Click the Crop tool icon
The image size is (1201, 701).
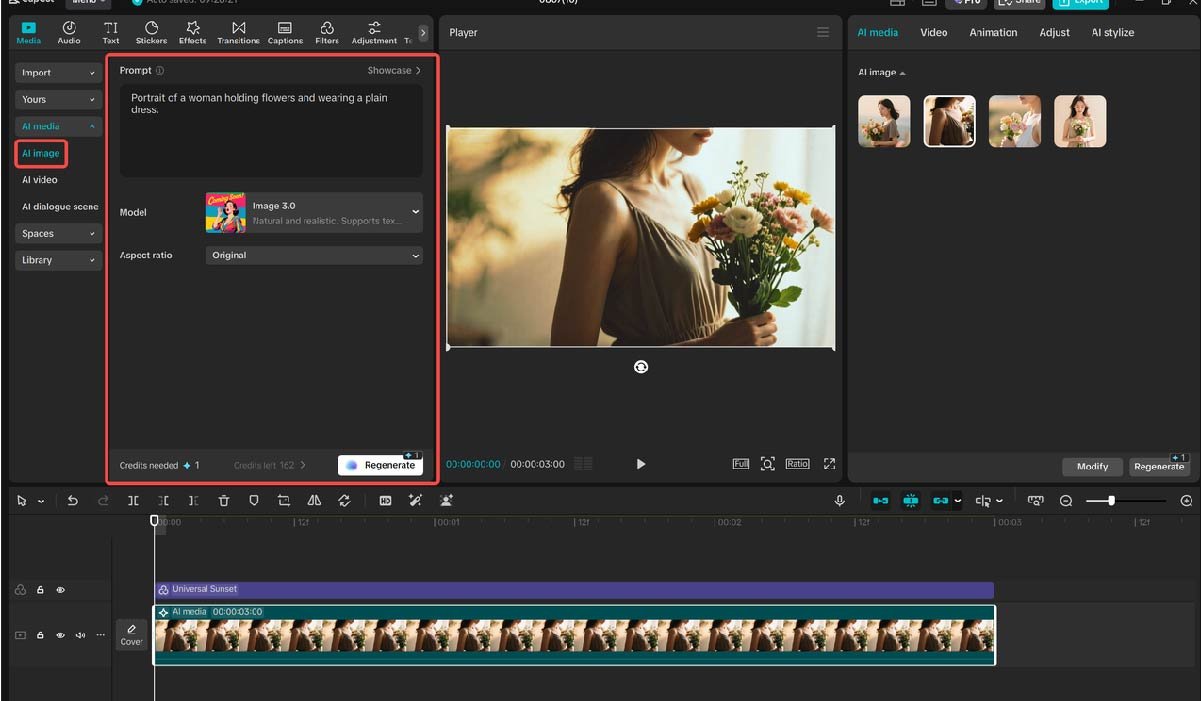tap(284, 501)
